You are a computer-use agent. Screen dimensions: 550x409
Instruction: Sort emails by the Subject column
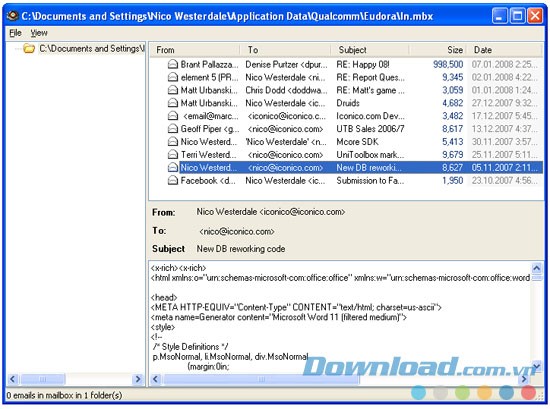(370, 50)
